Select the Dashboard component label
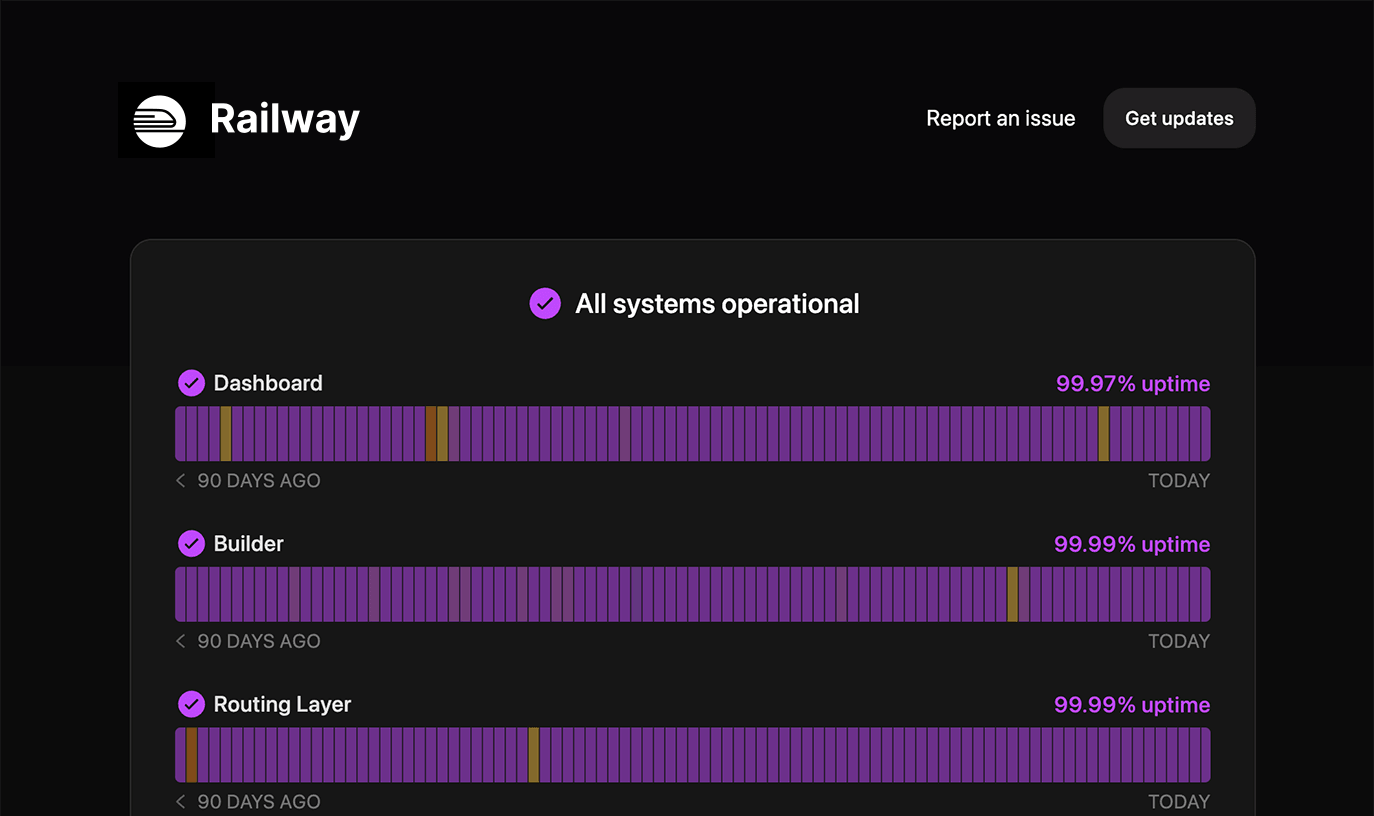This screenshot has width=1374, height=816. tap(268, 383)
